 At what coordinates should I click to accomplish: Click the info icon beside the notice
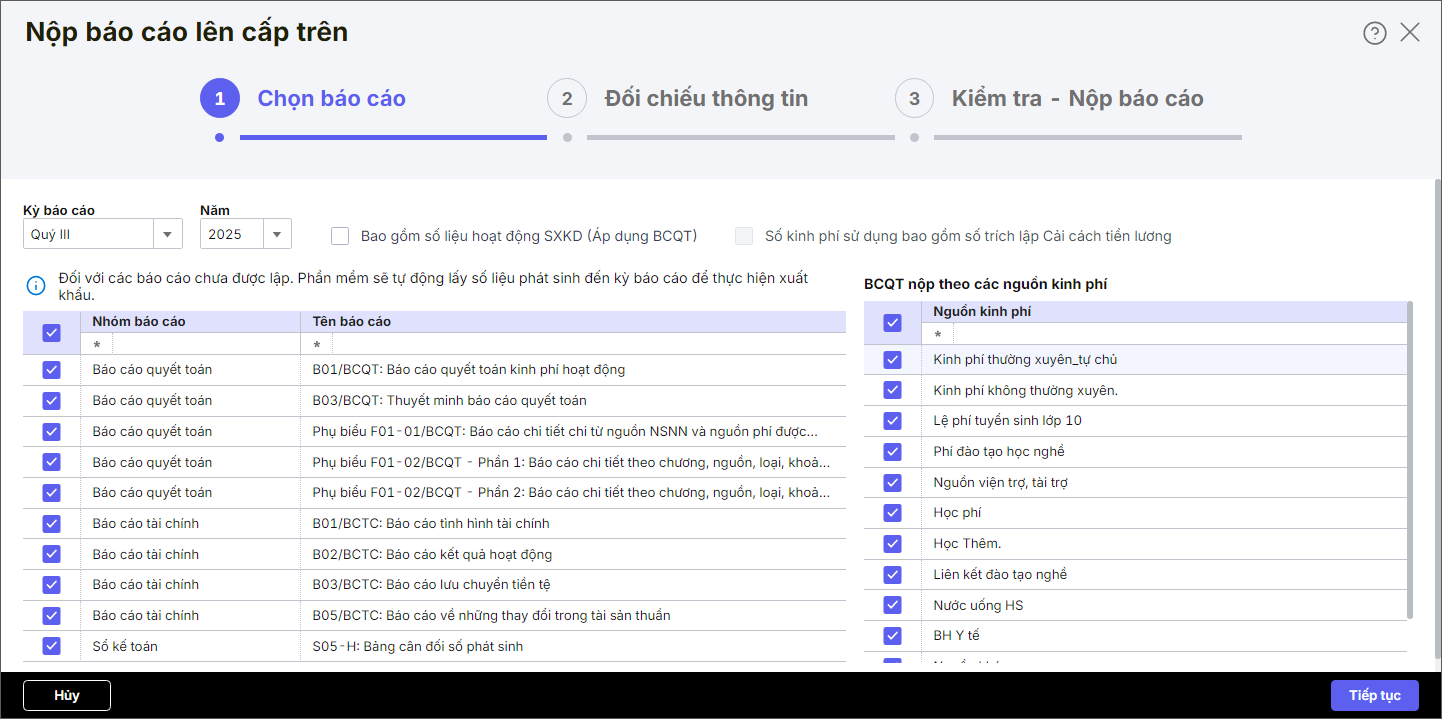click(36, 286)
